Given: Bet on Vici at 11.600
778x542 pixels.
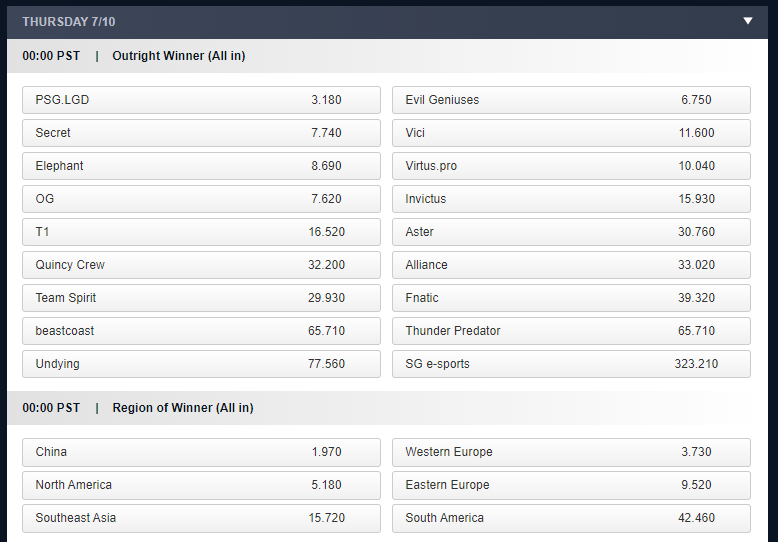Looking at the screenshot, I should (571, 133).
